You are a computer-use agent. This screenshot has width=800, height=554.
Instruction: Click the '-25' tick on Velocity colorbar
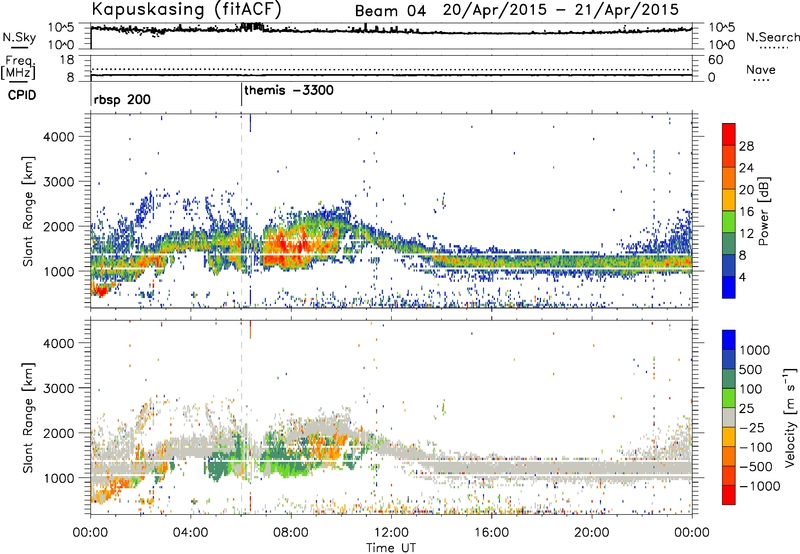coord(752,428)
